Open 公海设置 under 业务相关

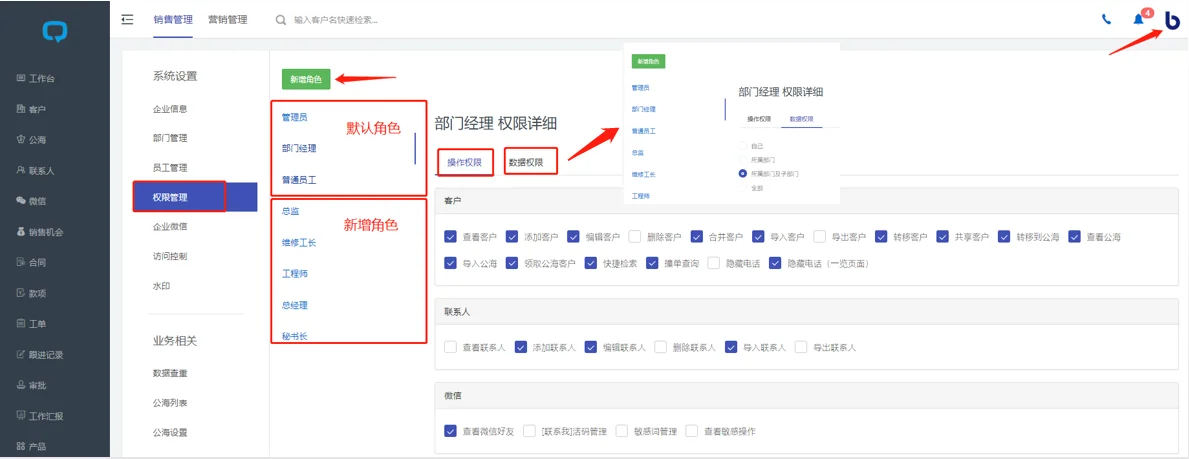[170, 432]
